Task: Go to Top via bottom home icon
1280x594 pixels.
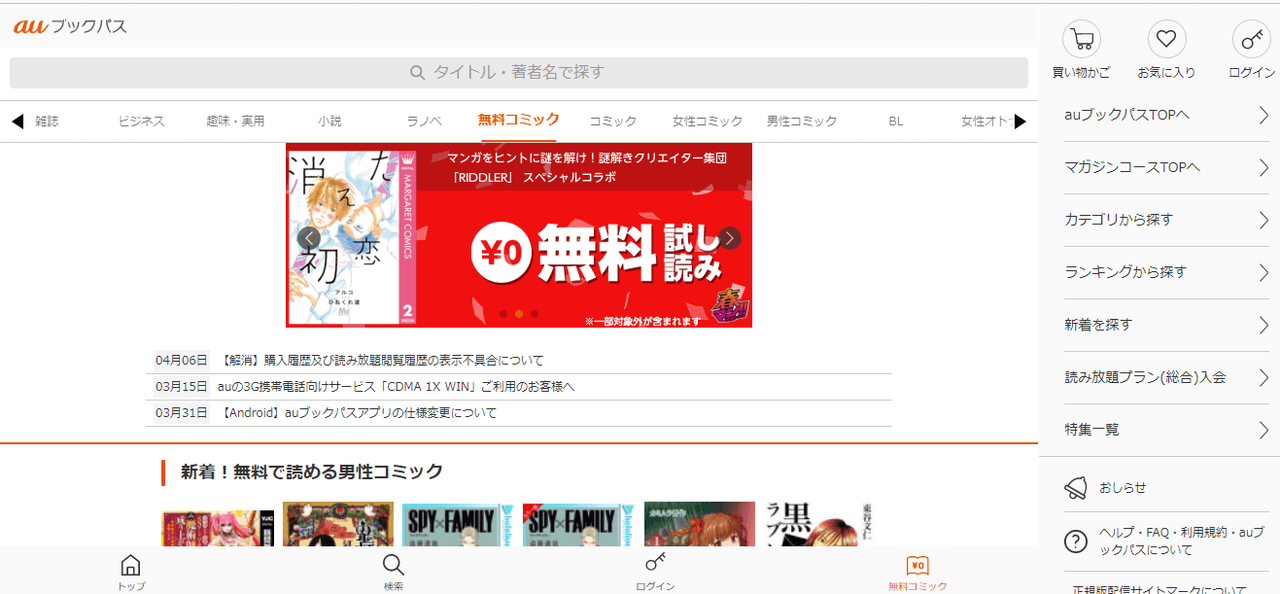Action: 131,567
